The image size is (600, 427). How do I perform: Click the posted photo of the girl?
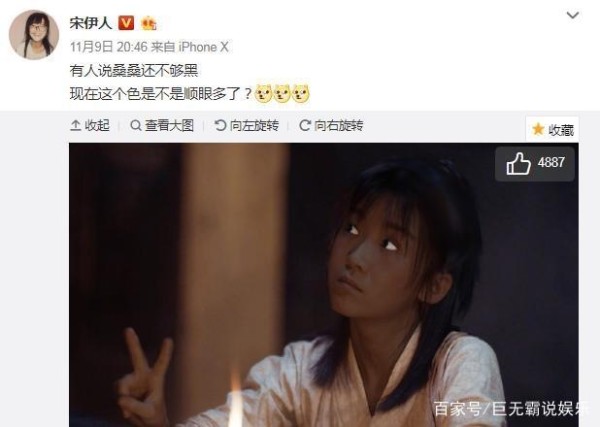pyautogui.click(x=324, y=285)
